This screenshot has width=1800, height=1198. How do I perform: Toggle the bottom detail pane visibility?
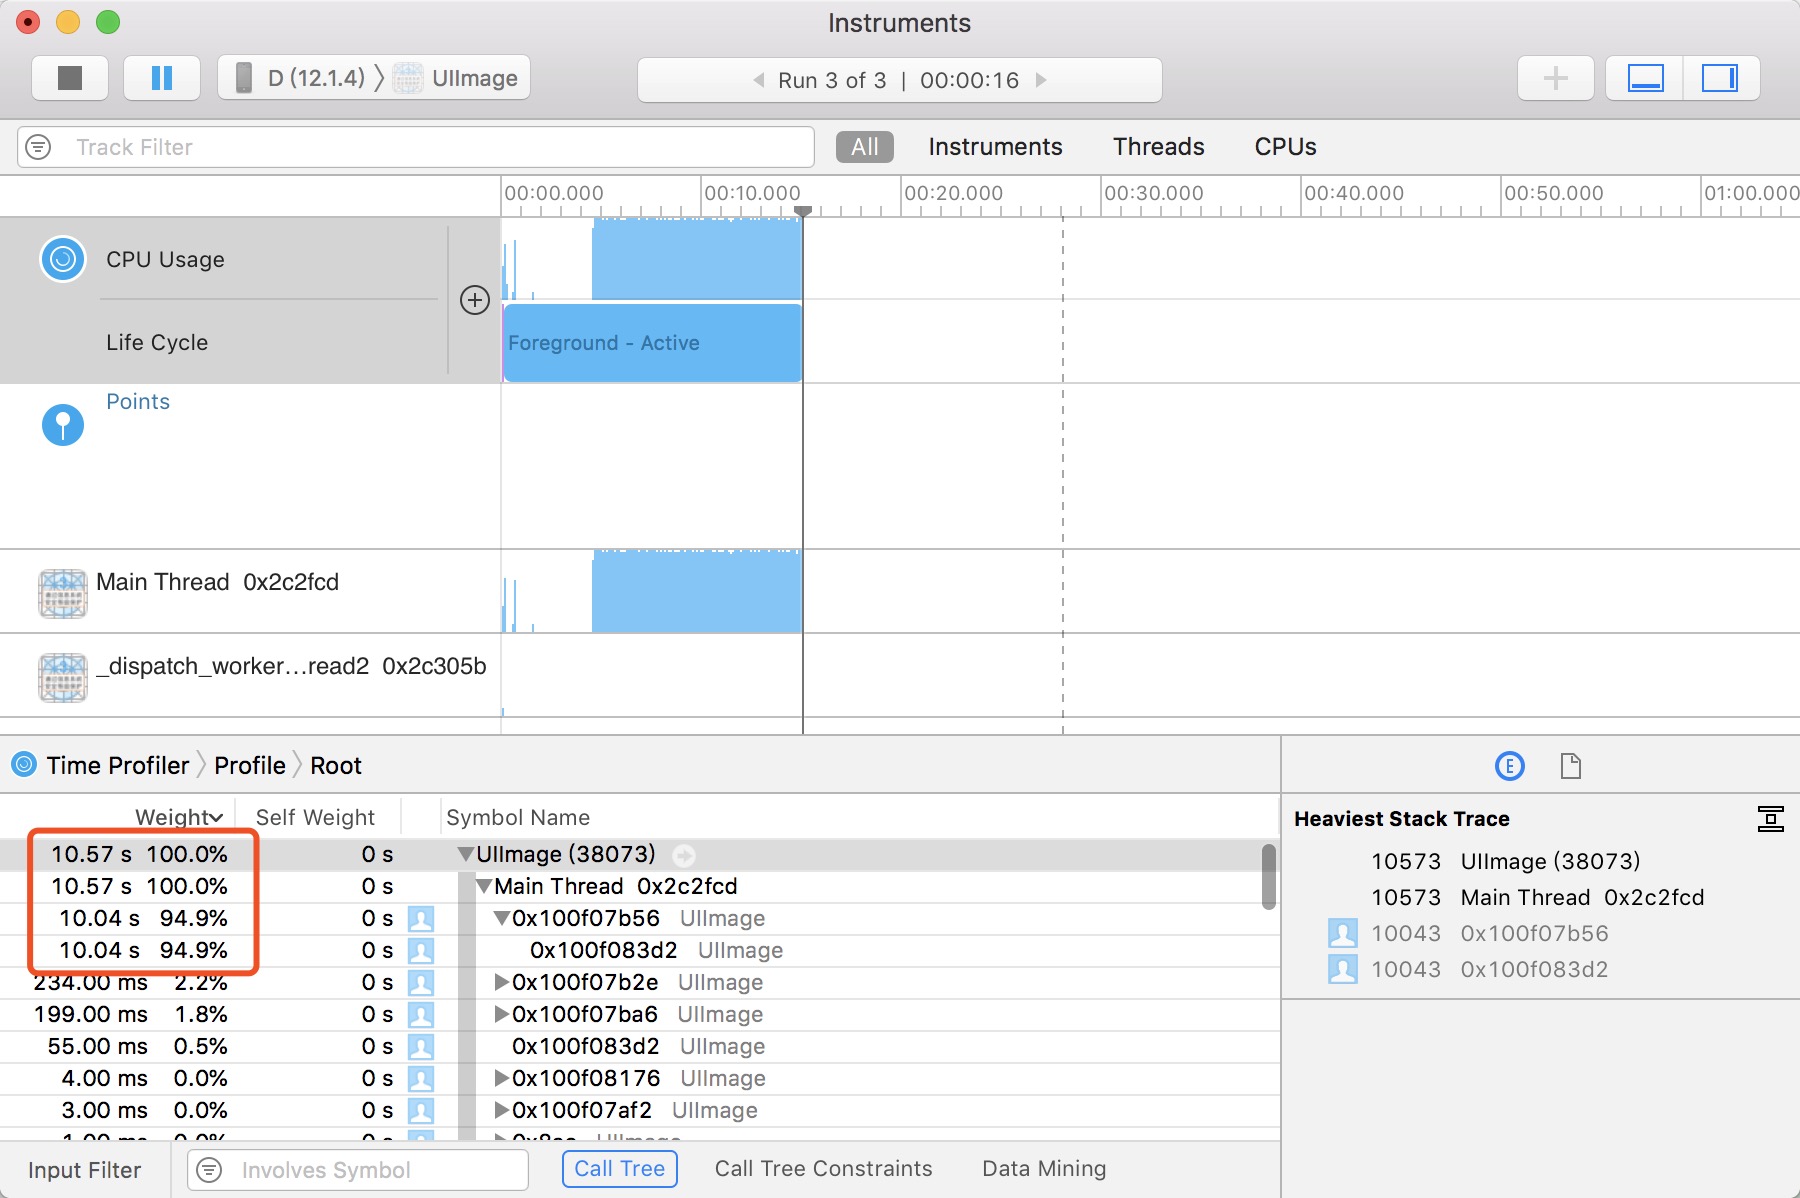point(1645,78)
